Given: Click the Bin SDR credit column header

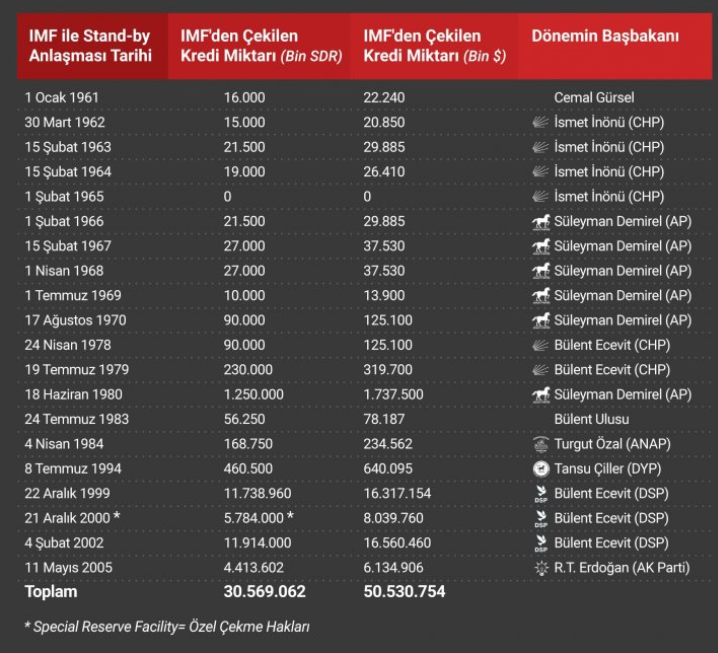Looking at the screenshot, I should [260, 47].
